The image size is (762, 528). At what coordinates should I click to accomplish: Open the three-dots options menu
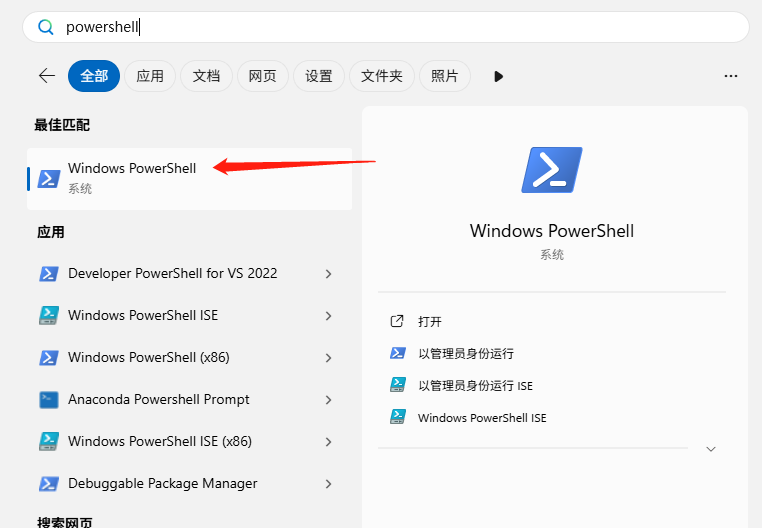[x=730, y=76]
